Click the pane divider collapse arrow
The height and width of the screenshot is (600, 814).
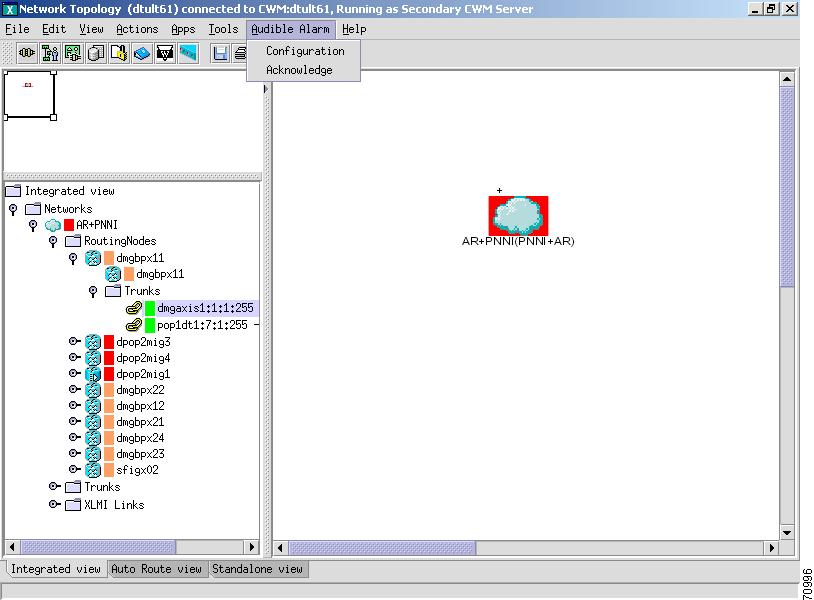(266, 89)
